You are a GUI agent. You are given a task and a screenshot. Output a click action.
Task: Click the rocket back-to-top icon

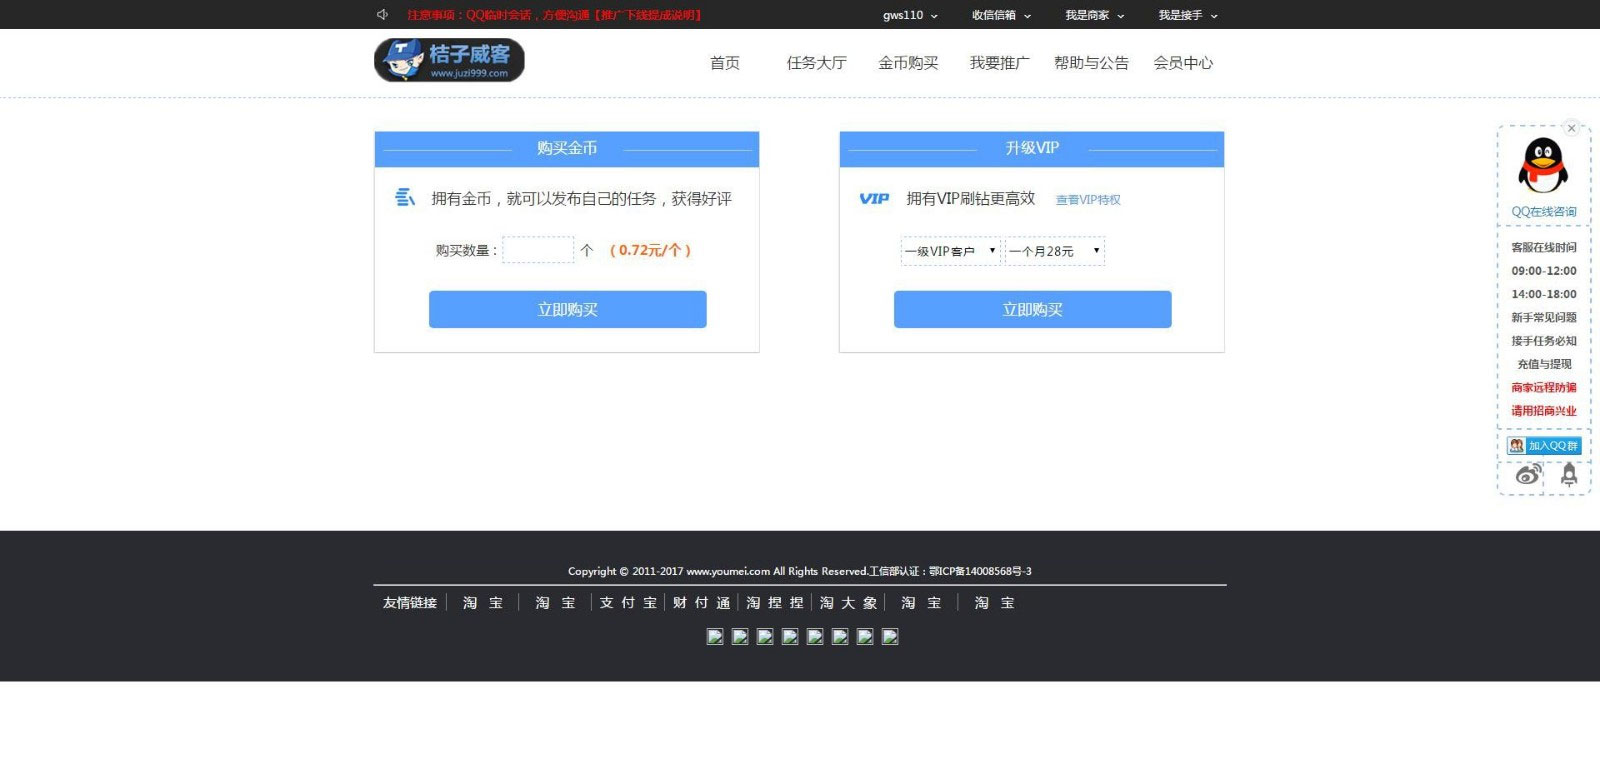(1568, 475)
